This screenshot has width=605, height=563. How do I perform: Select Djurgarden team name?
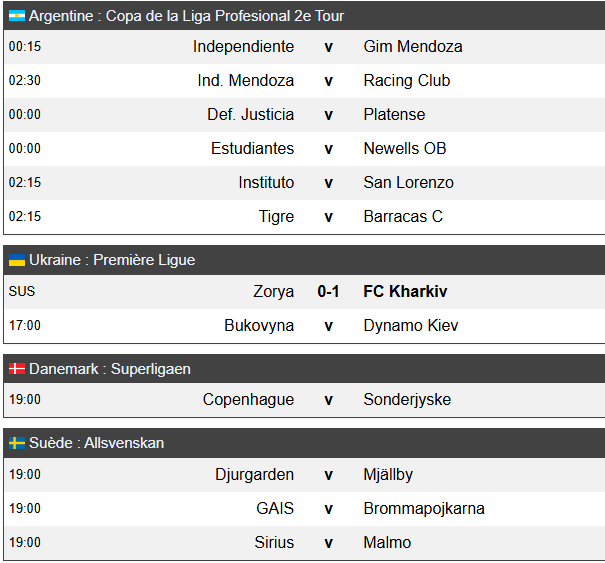255,475
